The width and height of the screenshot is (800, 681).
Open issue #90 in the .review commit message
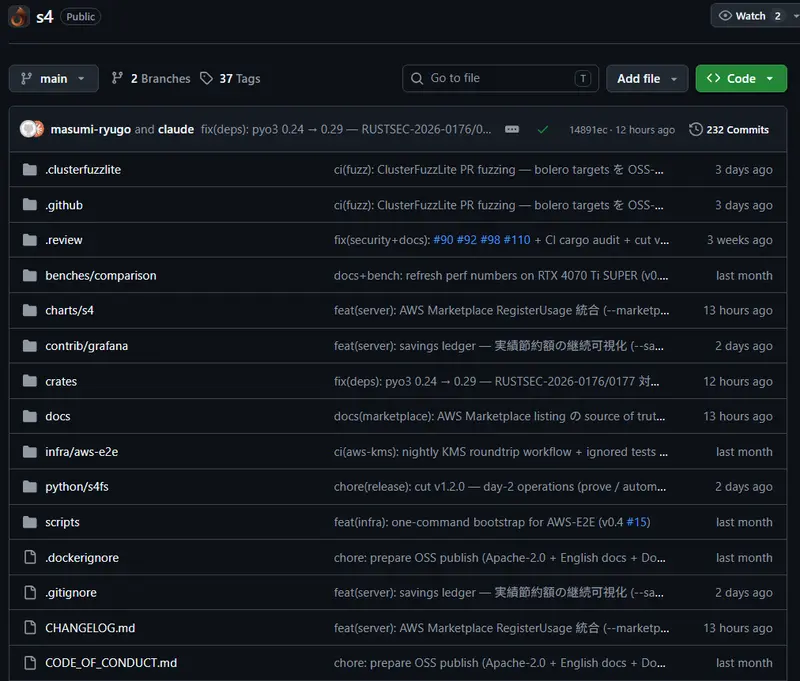click(x=443, y=240)
